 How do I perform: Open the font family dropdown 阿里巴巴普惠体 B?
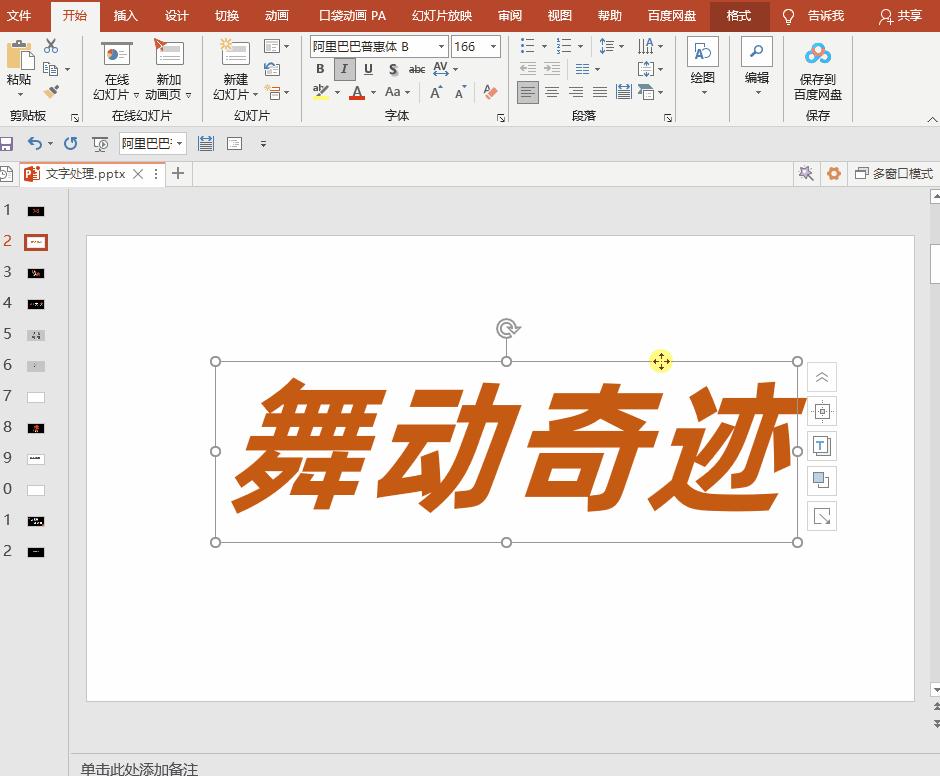pos(440,46)
